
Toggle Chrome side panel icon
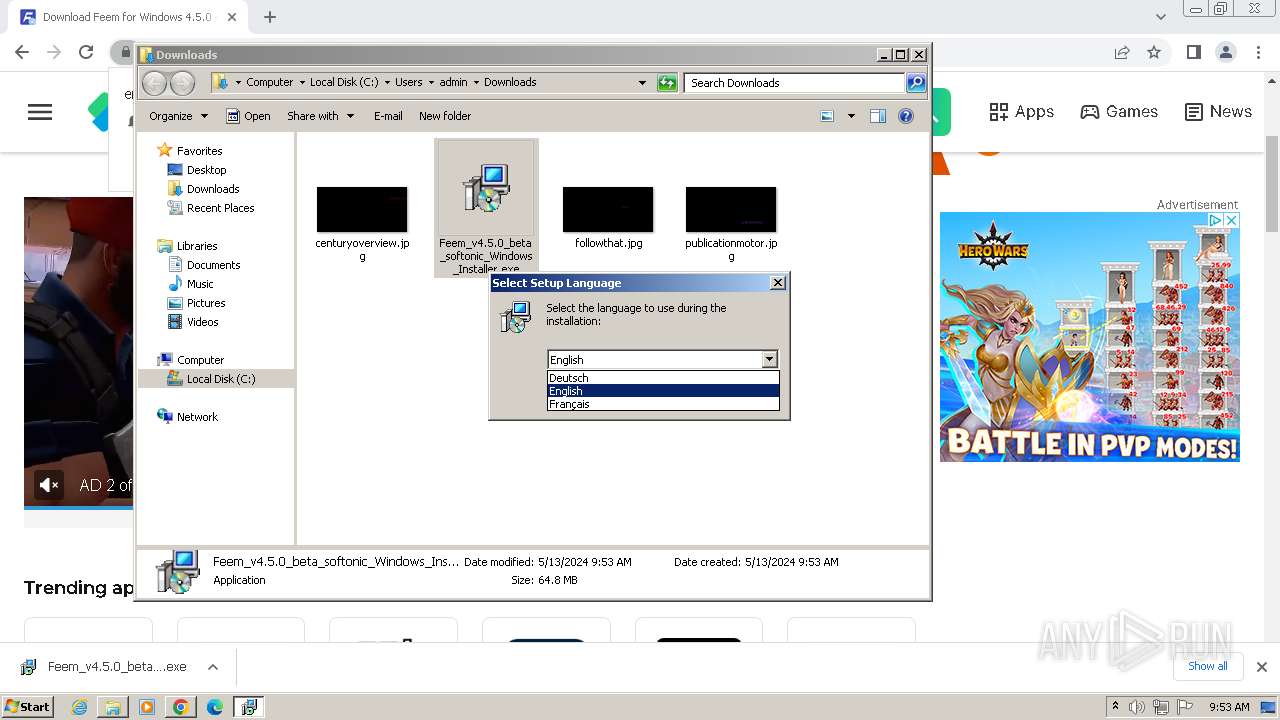1193,52
